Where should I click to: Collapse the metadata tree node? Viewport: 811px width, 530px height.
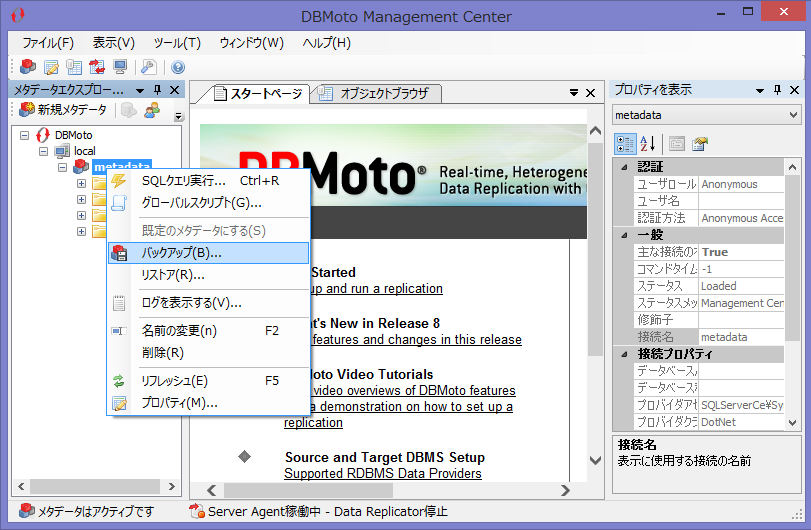pos(63,168)
